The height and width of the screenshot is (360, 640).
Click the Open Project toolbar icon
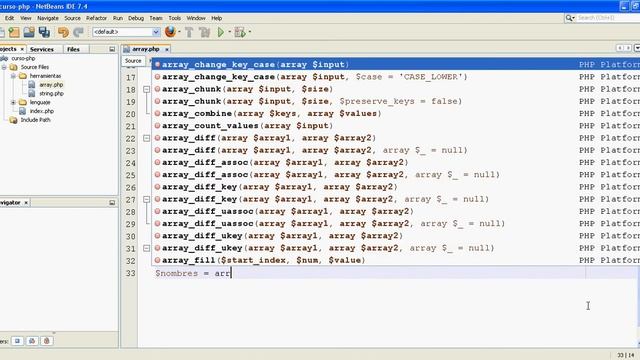29,32
